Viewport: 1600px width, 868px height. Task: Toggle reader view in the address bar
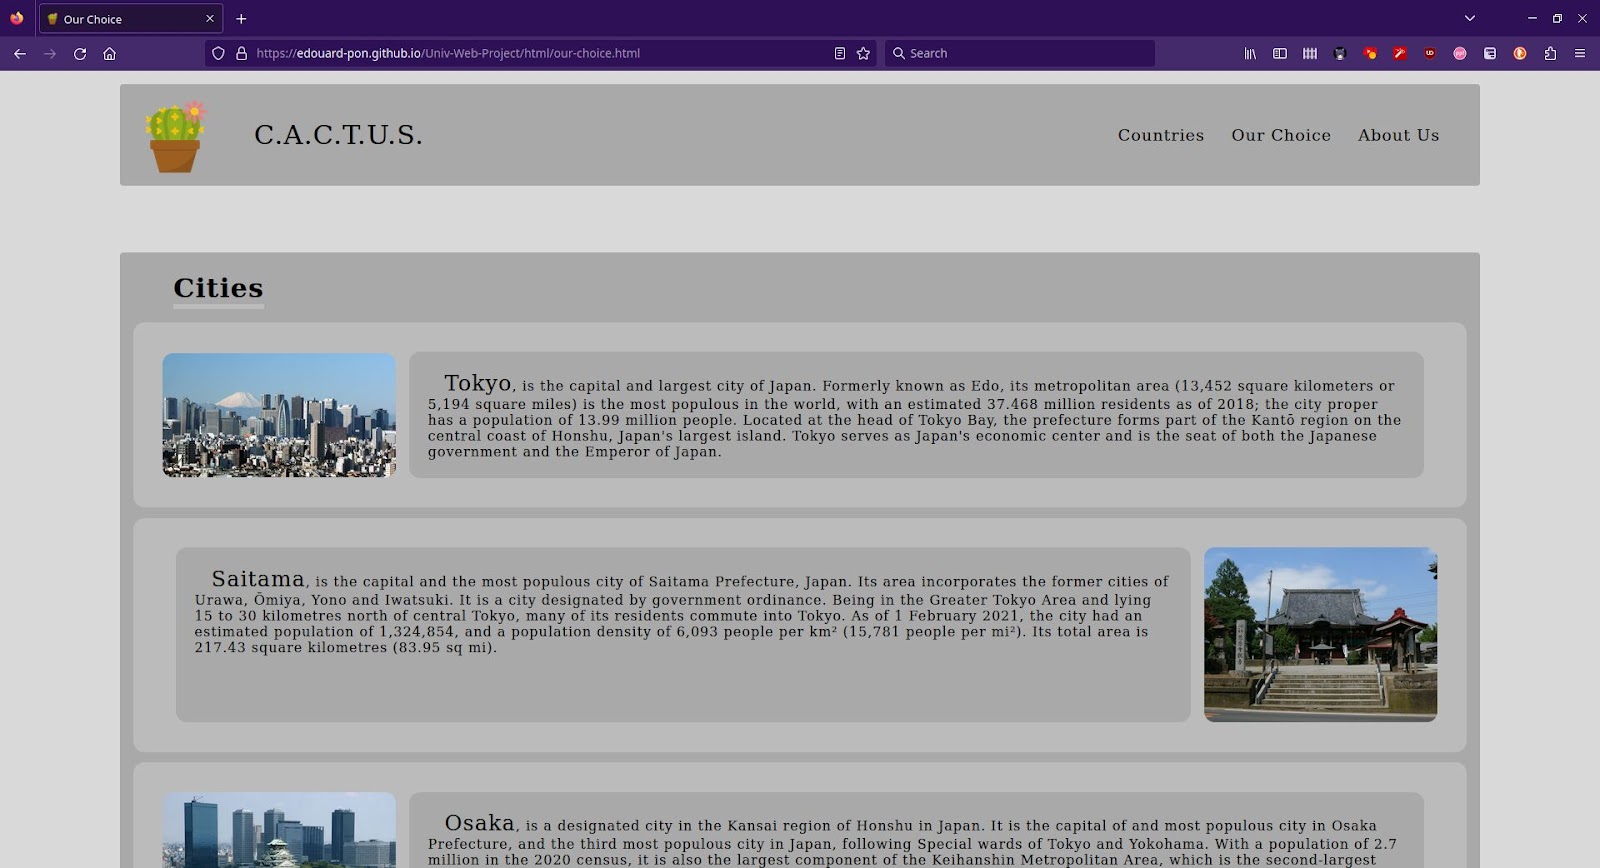coord(840,53)
